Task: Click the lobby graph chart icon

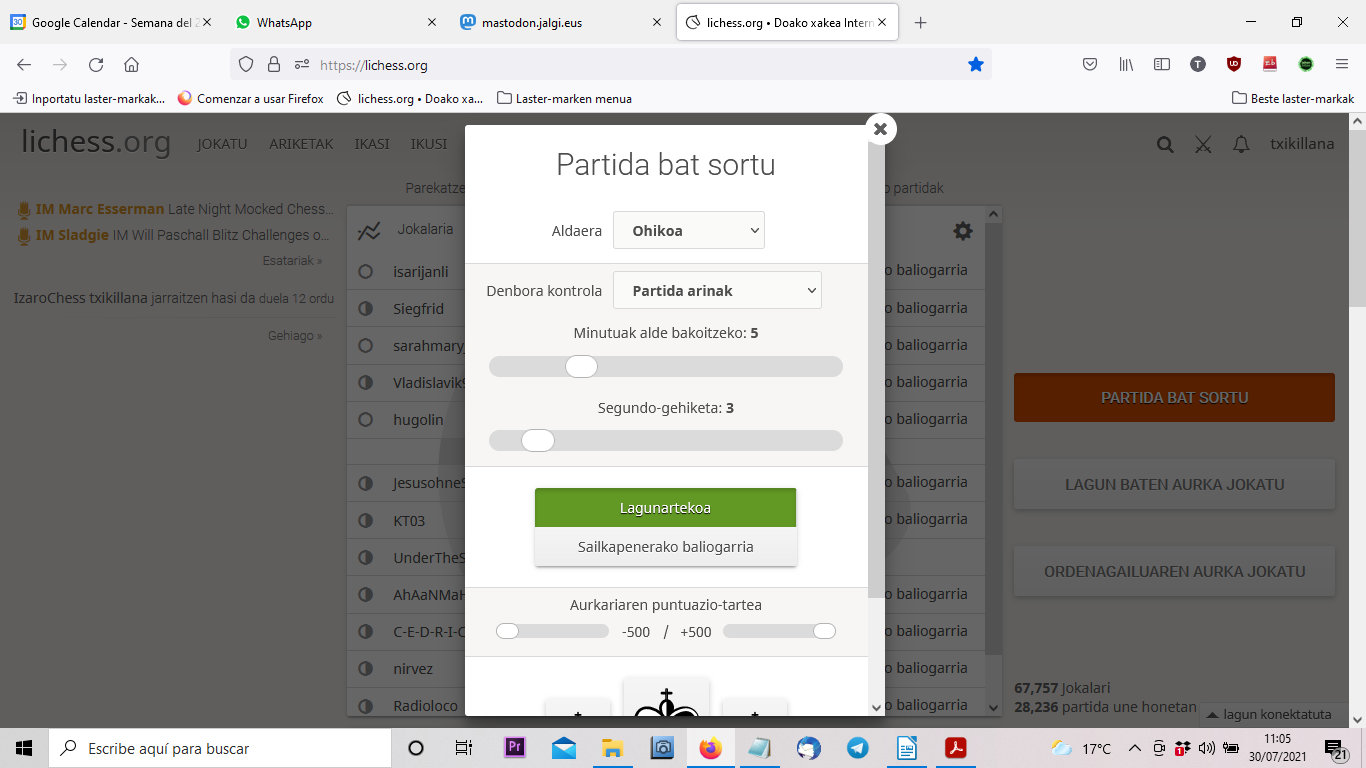Action: [x=369, y=231]
